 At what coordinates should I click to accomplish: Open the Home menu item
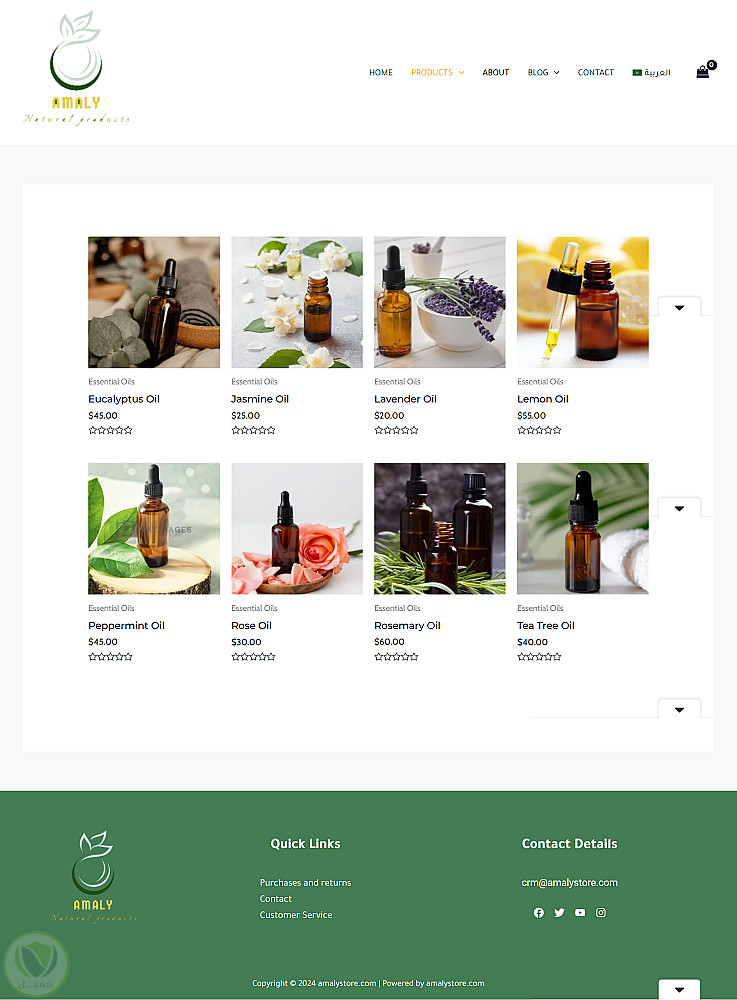[x=380, y=73]
